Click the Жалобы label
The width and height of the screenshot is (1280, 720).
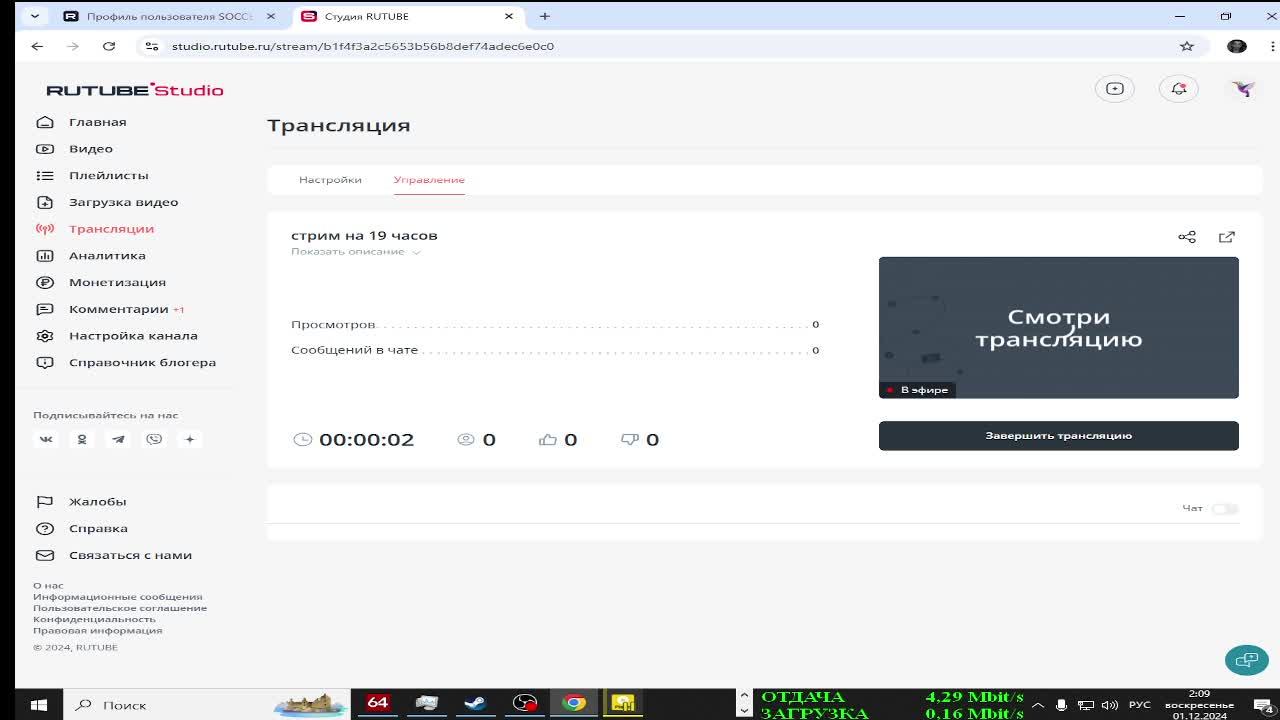(x=97, y=502)
